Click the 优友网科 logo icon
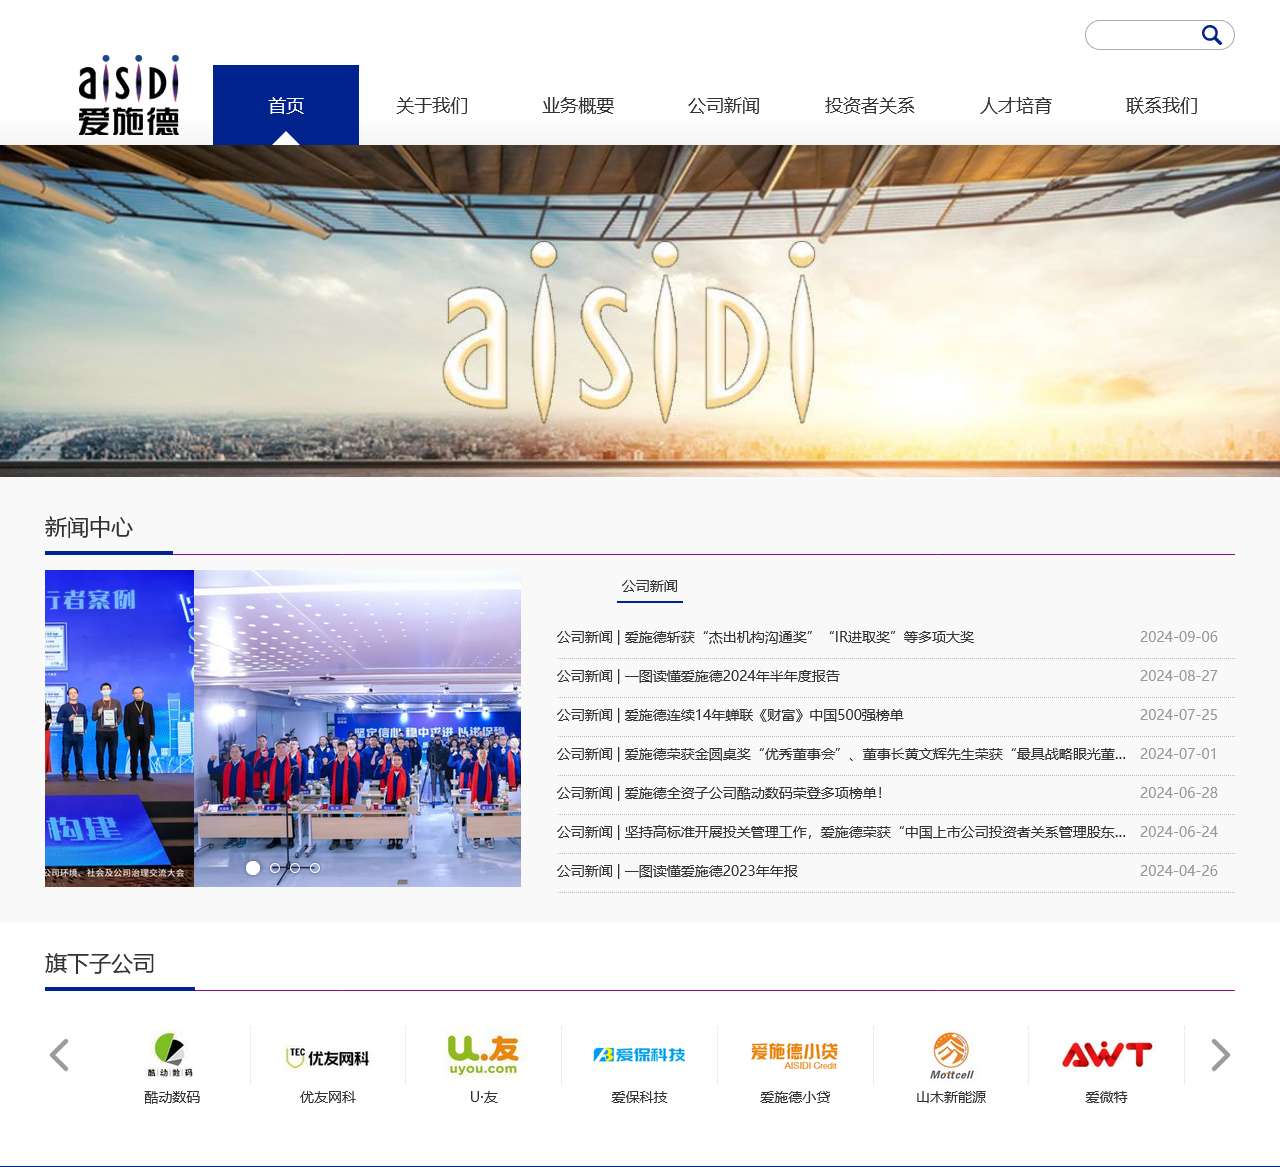This screenshot has height=1167, width=1280. [x=328, y=1057]
